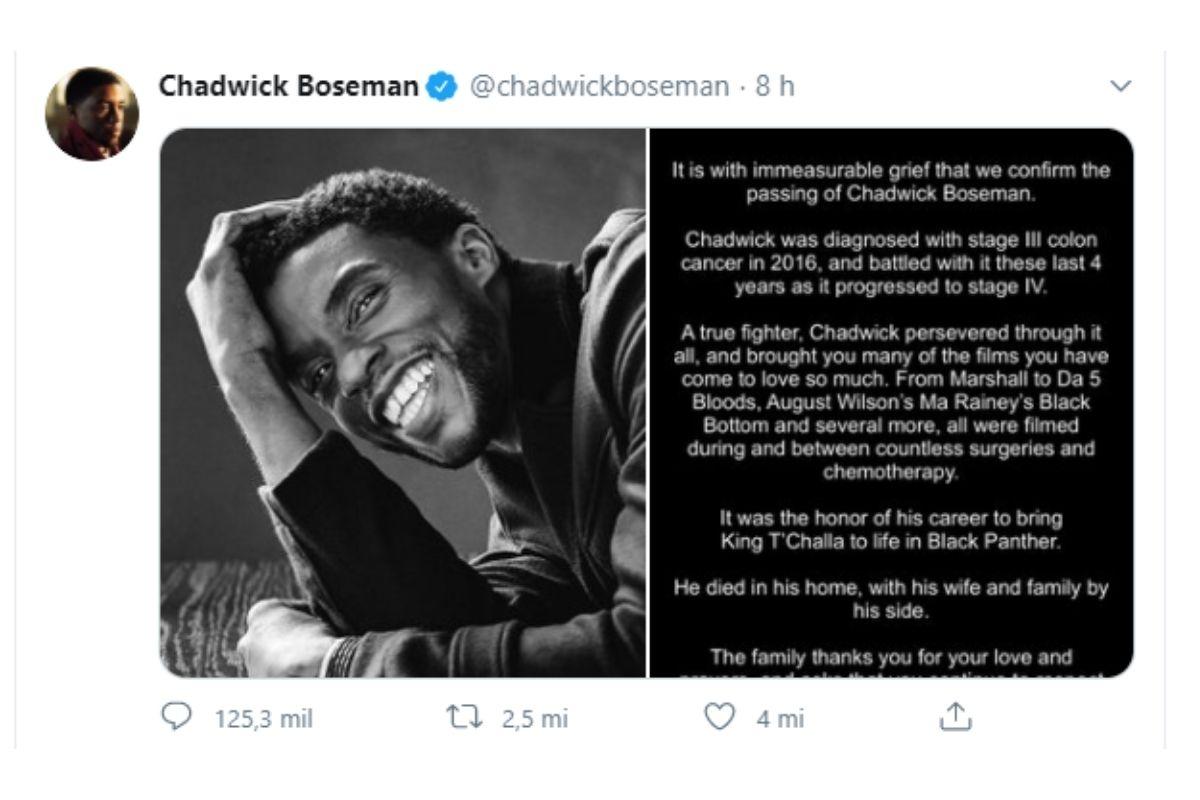
Task: Click the 125,3 mil replies count
Action: (264, 719)
